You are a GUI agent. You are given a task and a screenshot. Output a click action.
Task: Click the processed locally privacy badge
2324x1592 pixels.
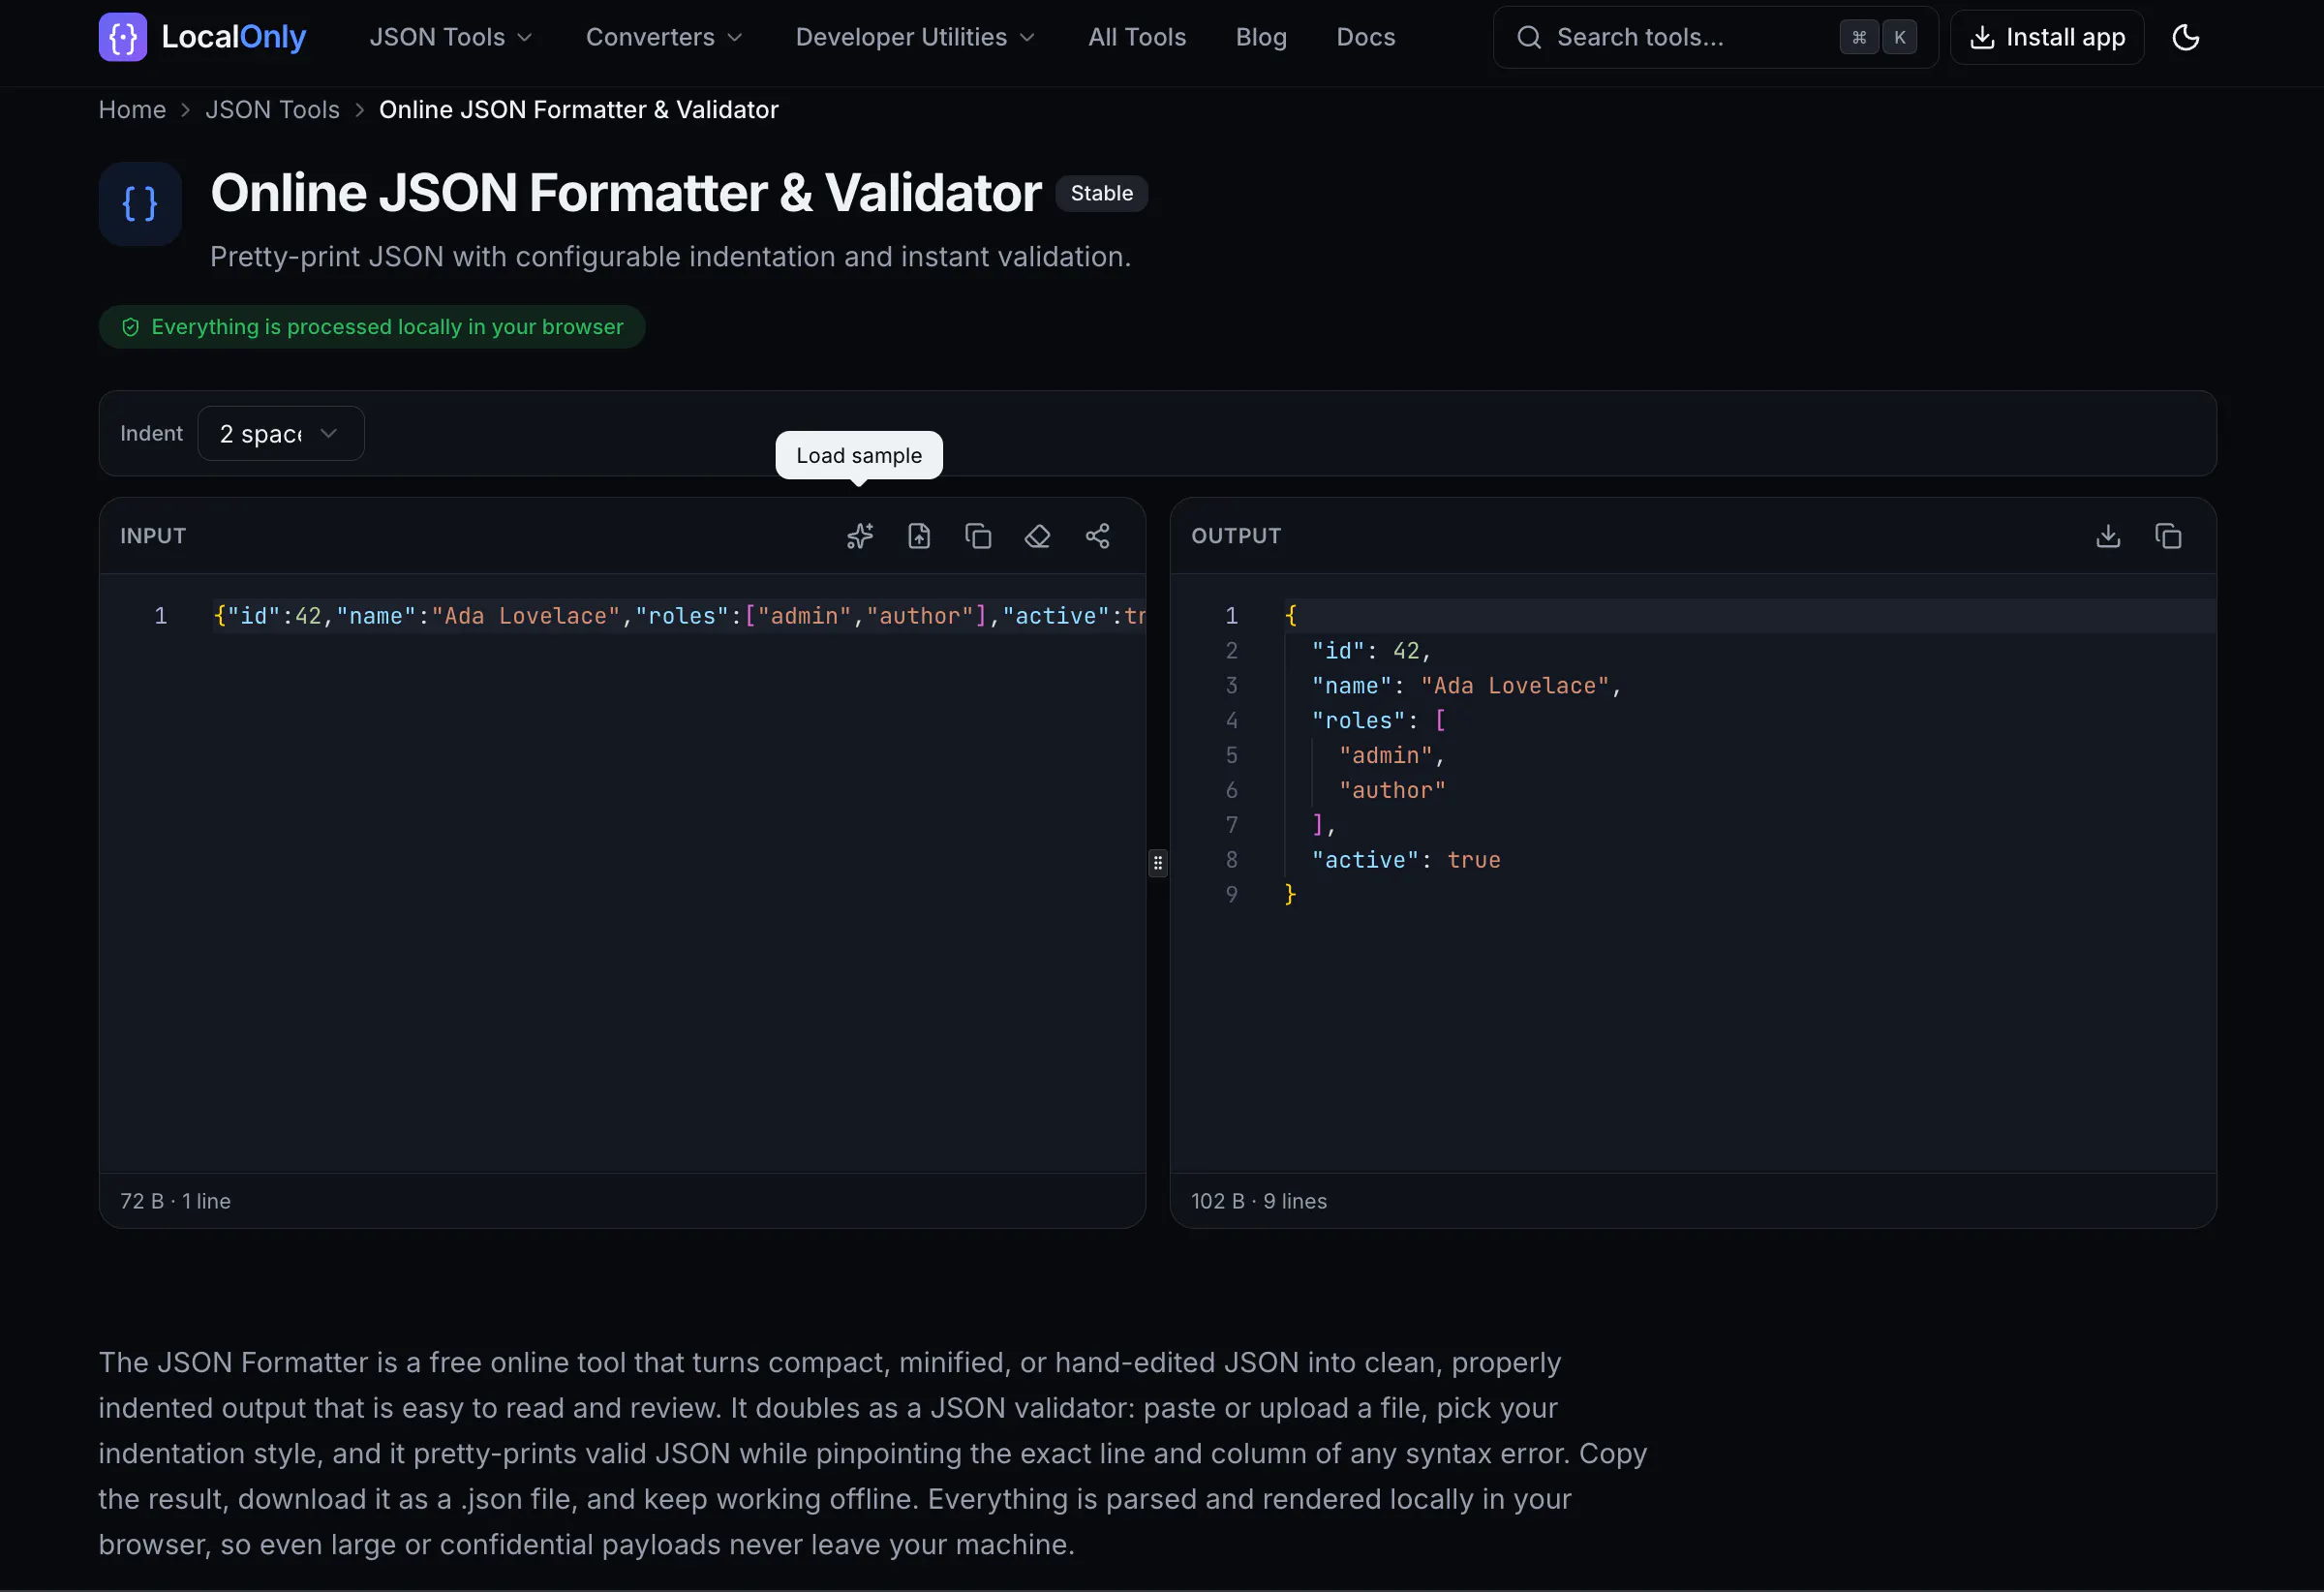[x=372, y=327]
